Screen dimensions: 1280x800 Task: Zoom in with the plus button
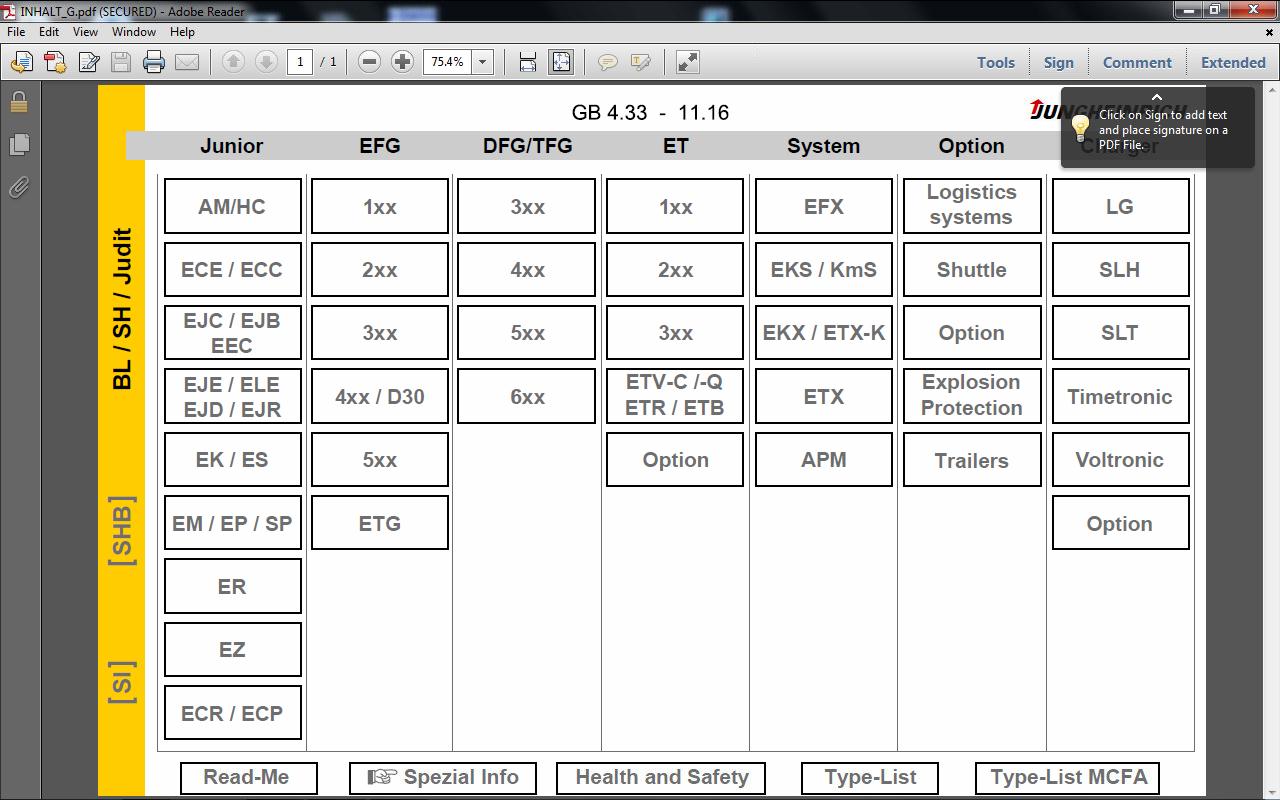coord(402,62)
